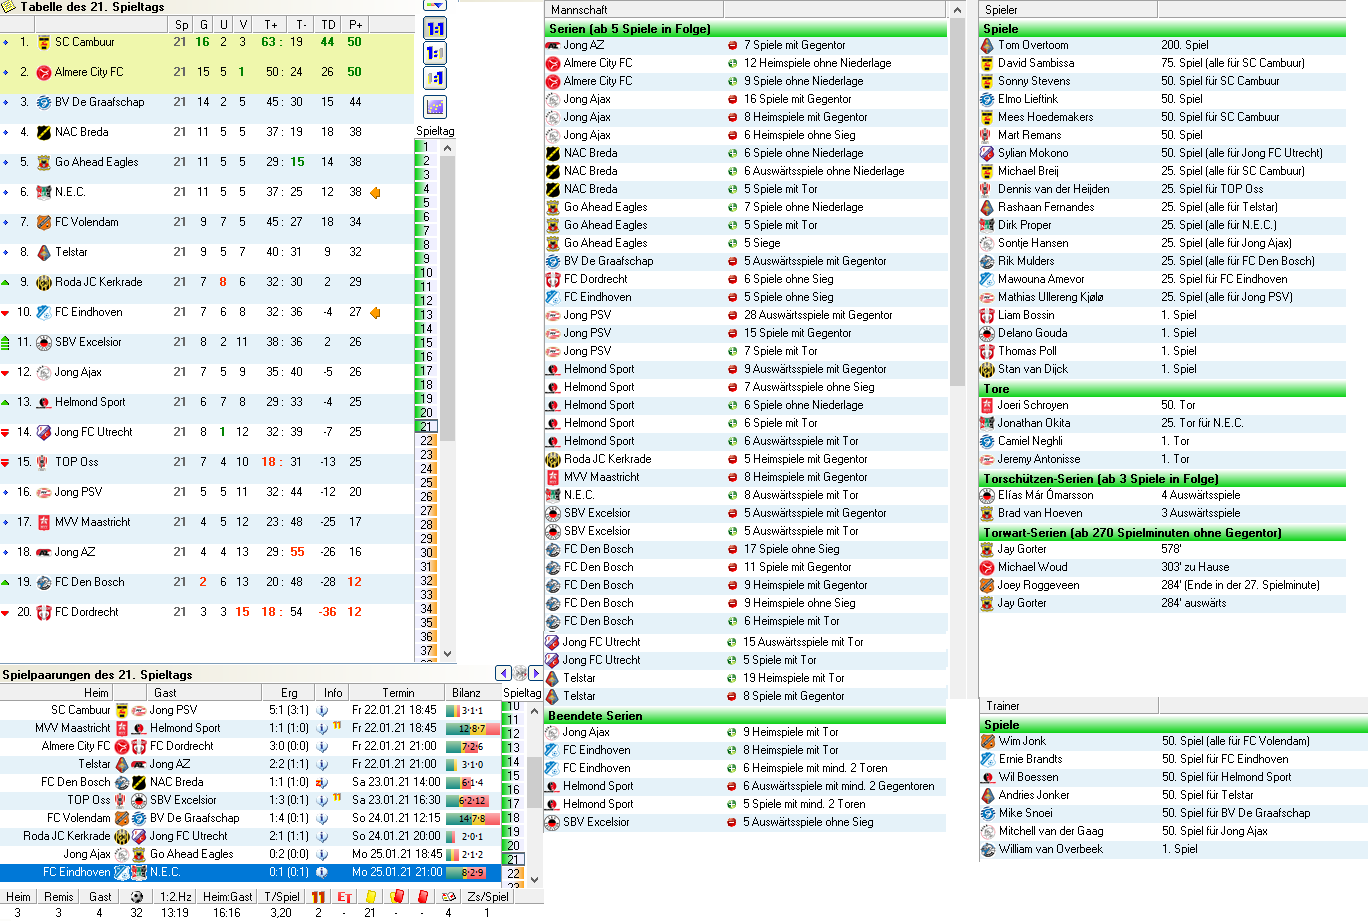The height and width of the screenshot is (921, 1368).
Task: Click the orange marker beside N.E.C. table row
Action: (375, 193)
